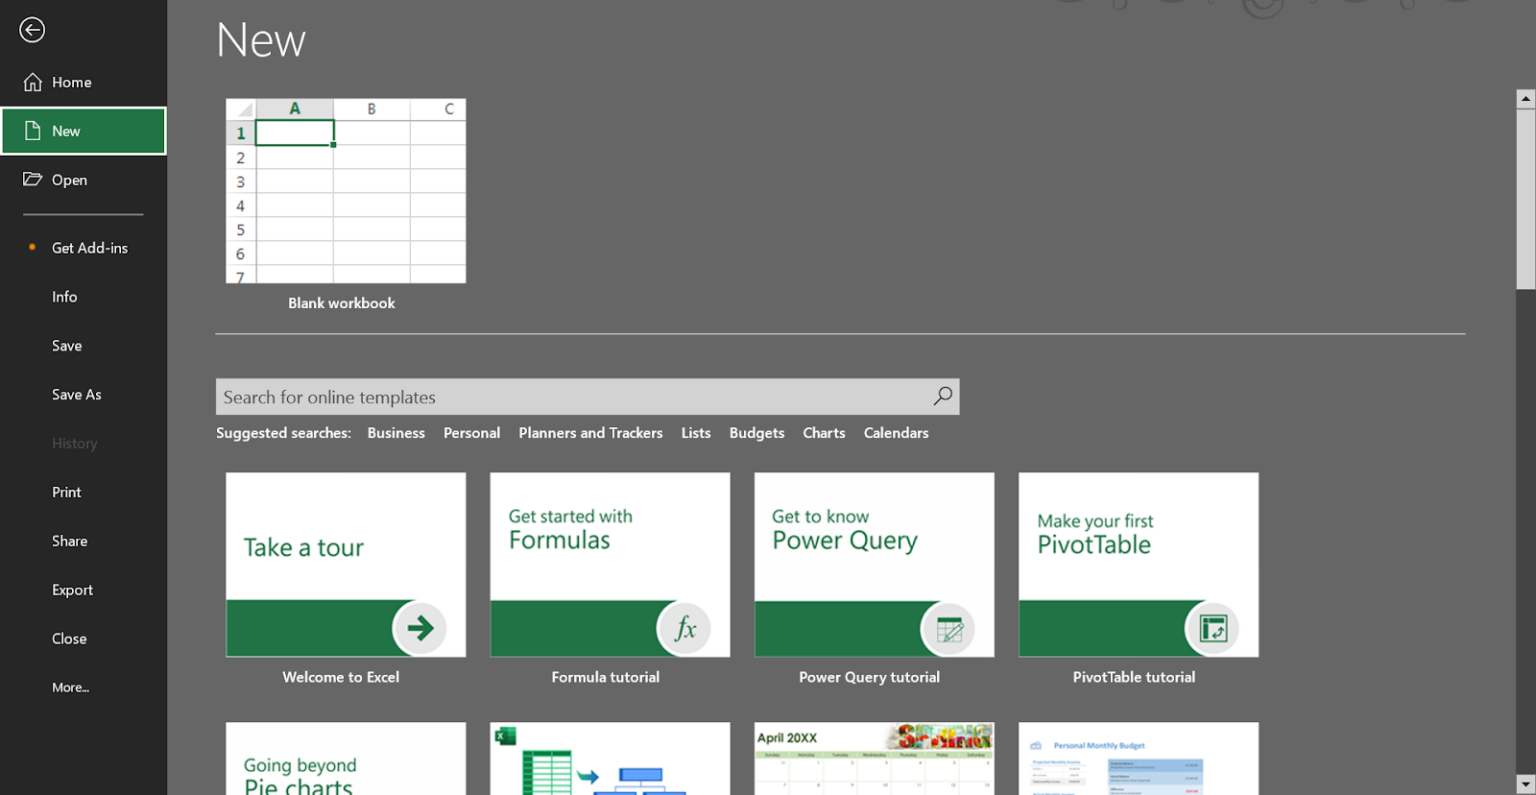Open Going beyond Pie charts template

[346, 759]
